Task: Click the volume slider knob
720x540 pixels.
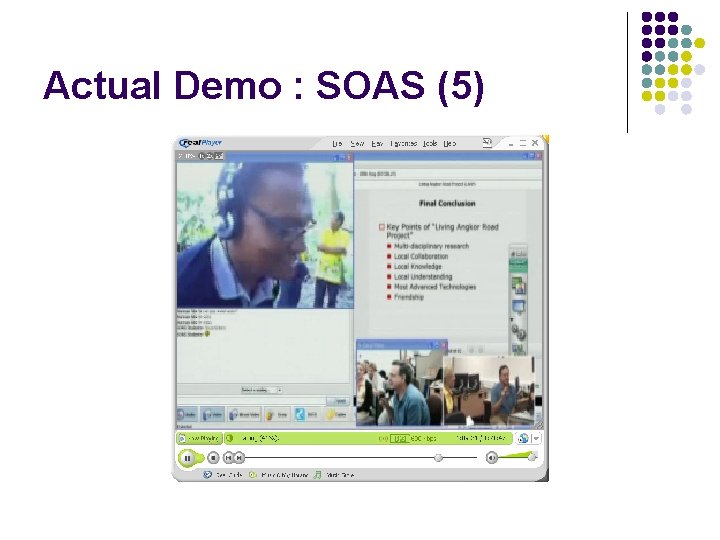Action: (532, 456)
